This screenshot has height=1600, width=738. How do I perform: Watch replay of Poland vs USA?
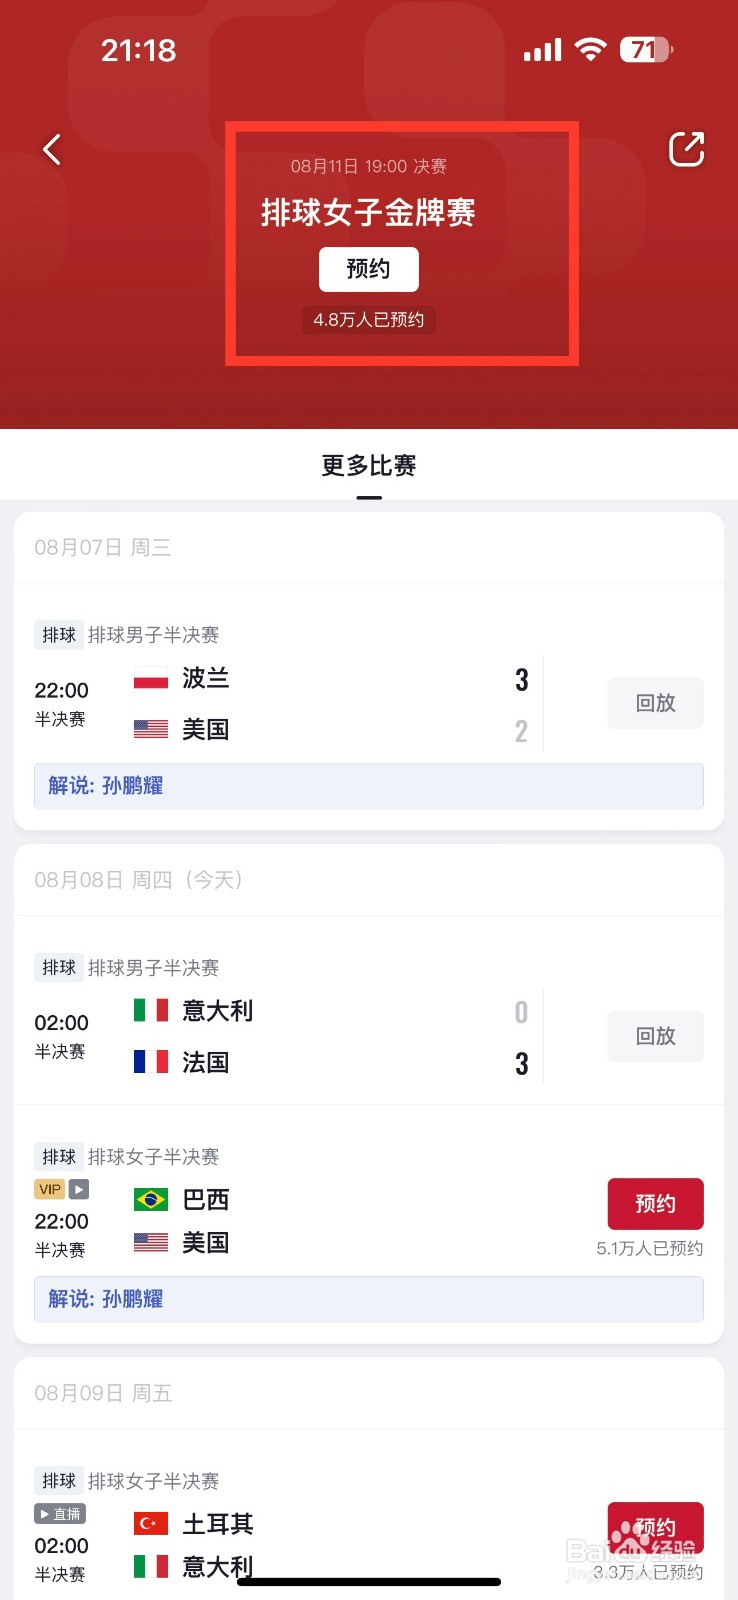point(656,703)
